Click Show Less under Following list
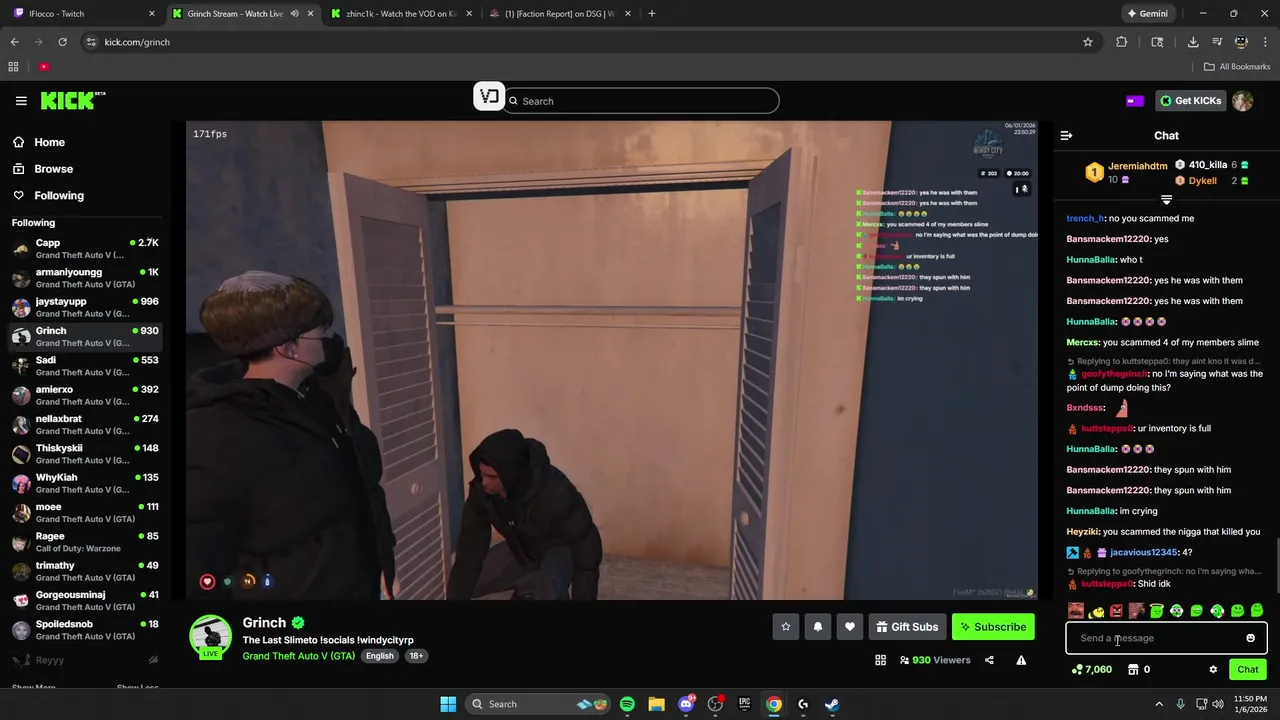This screenshot has height=720, width=1280. tap(137, 687)
